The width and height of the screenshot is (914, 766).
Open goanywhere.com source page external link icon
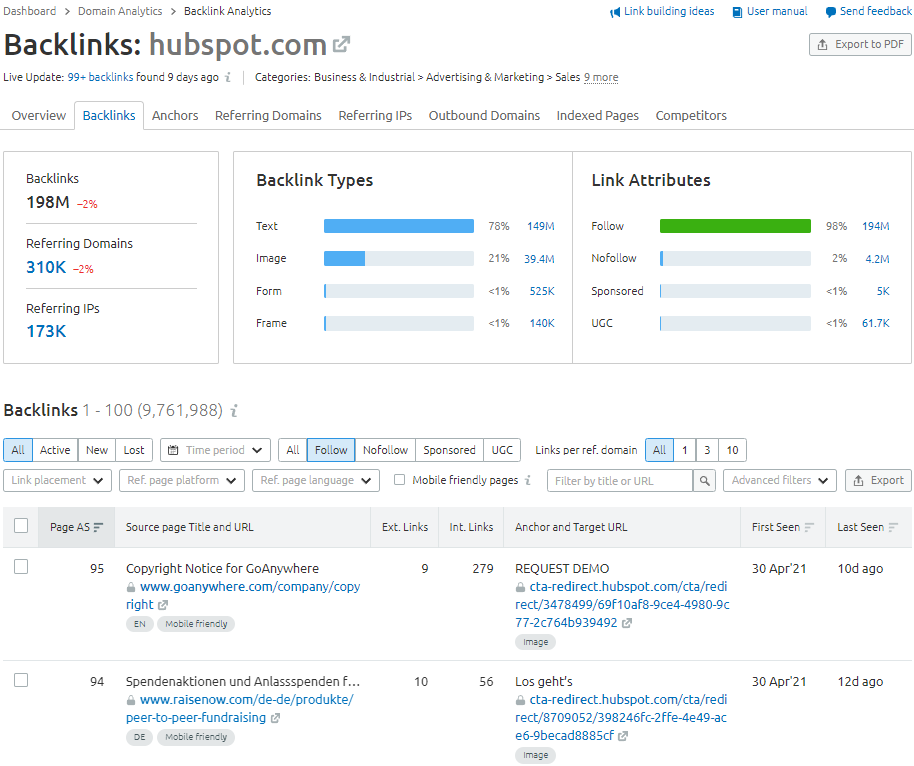coord(163,605)
